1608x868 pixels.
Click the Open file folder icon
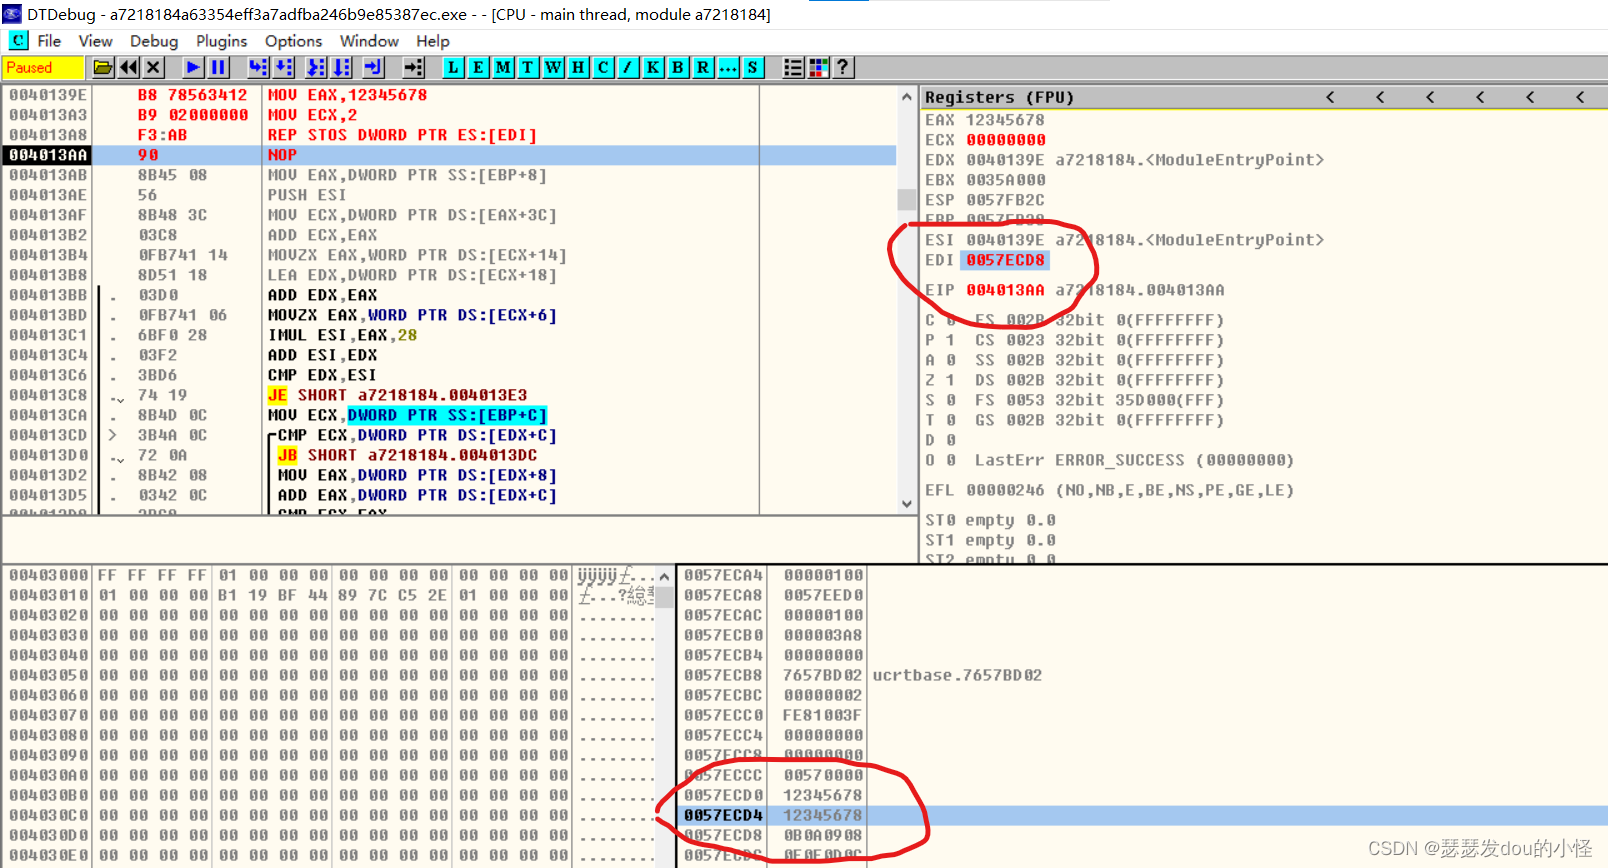[103, 67]
